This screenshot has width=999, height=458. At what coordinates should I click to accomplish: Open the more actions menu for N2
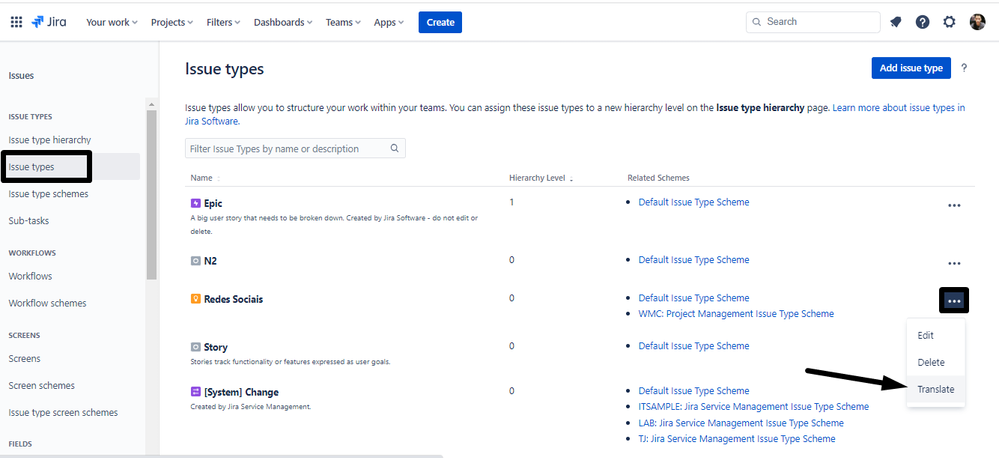click(x=954, y=263)
